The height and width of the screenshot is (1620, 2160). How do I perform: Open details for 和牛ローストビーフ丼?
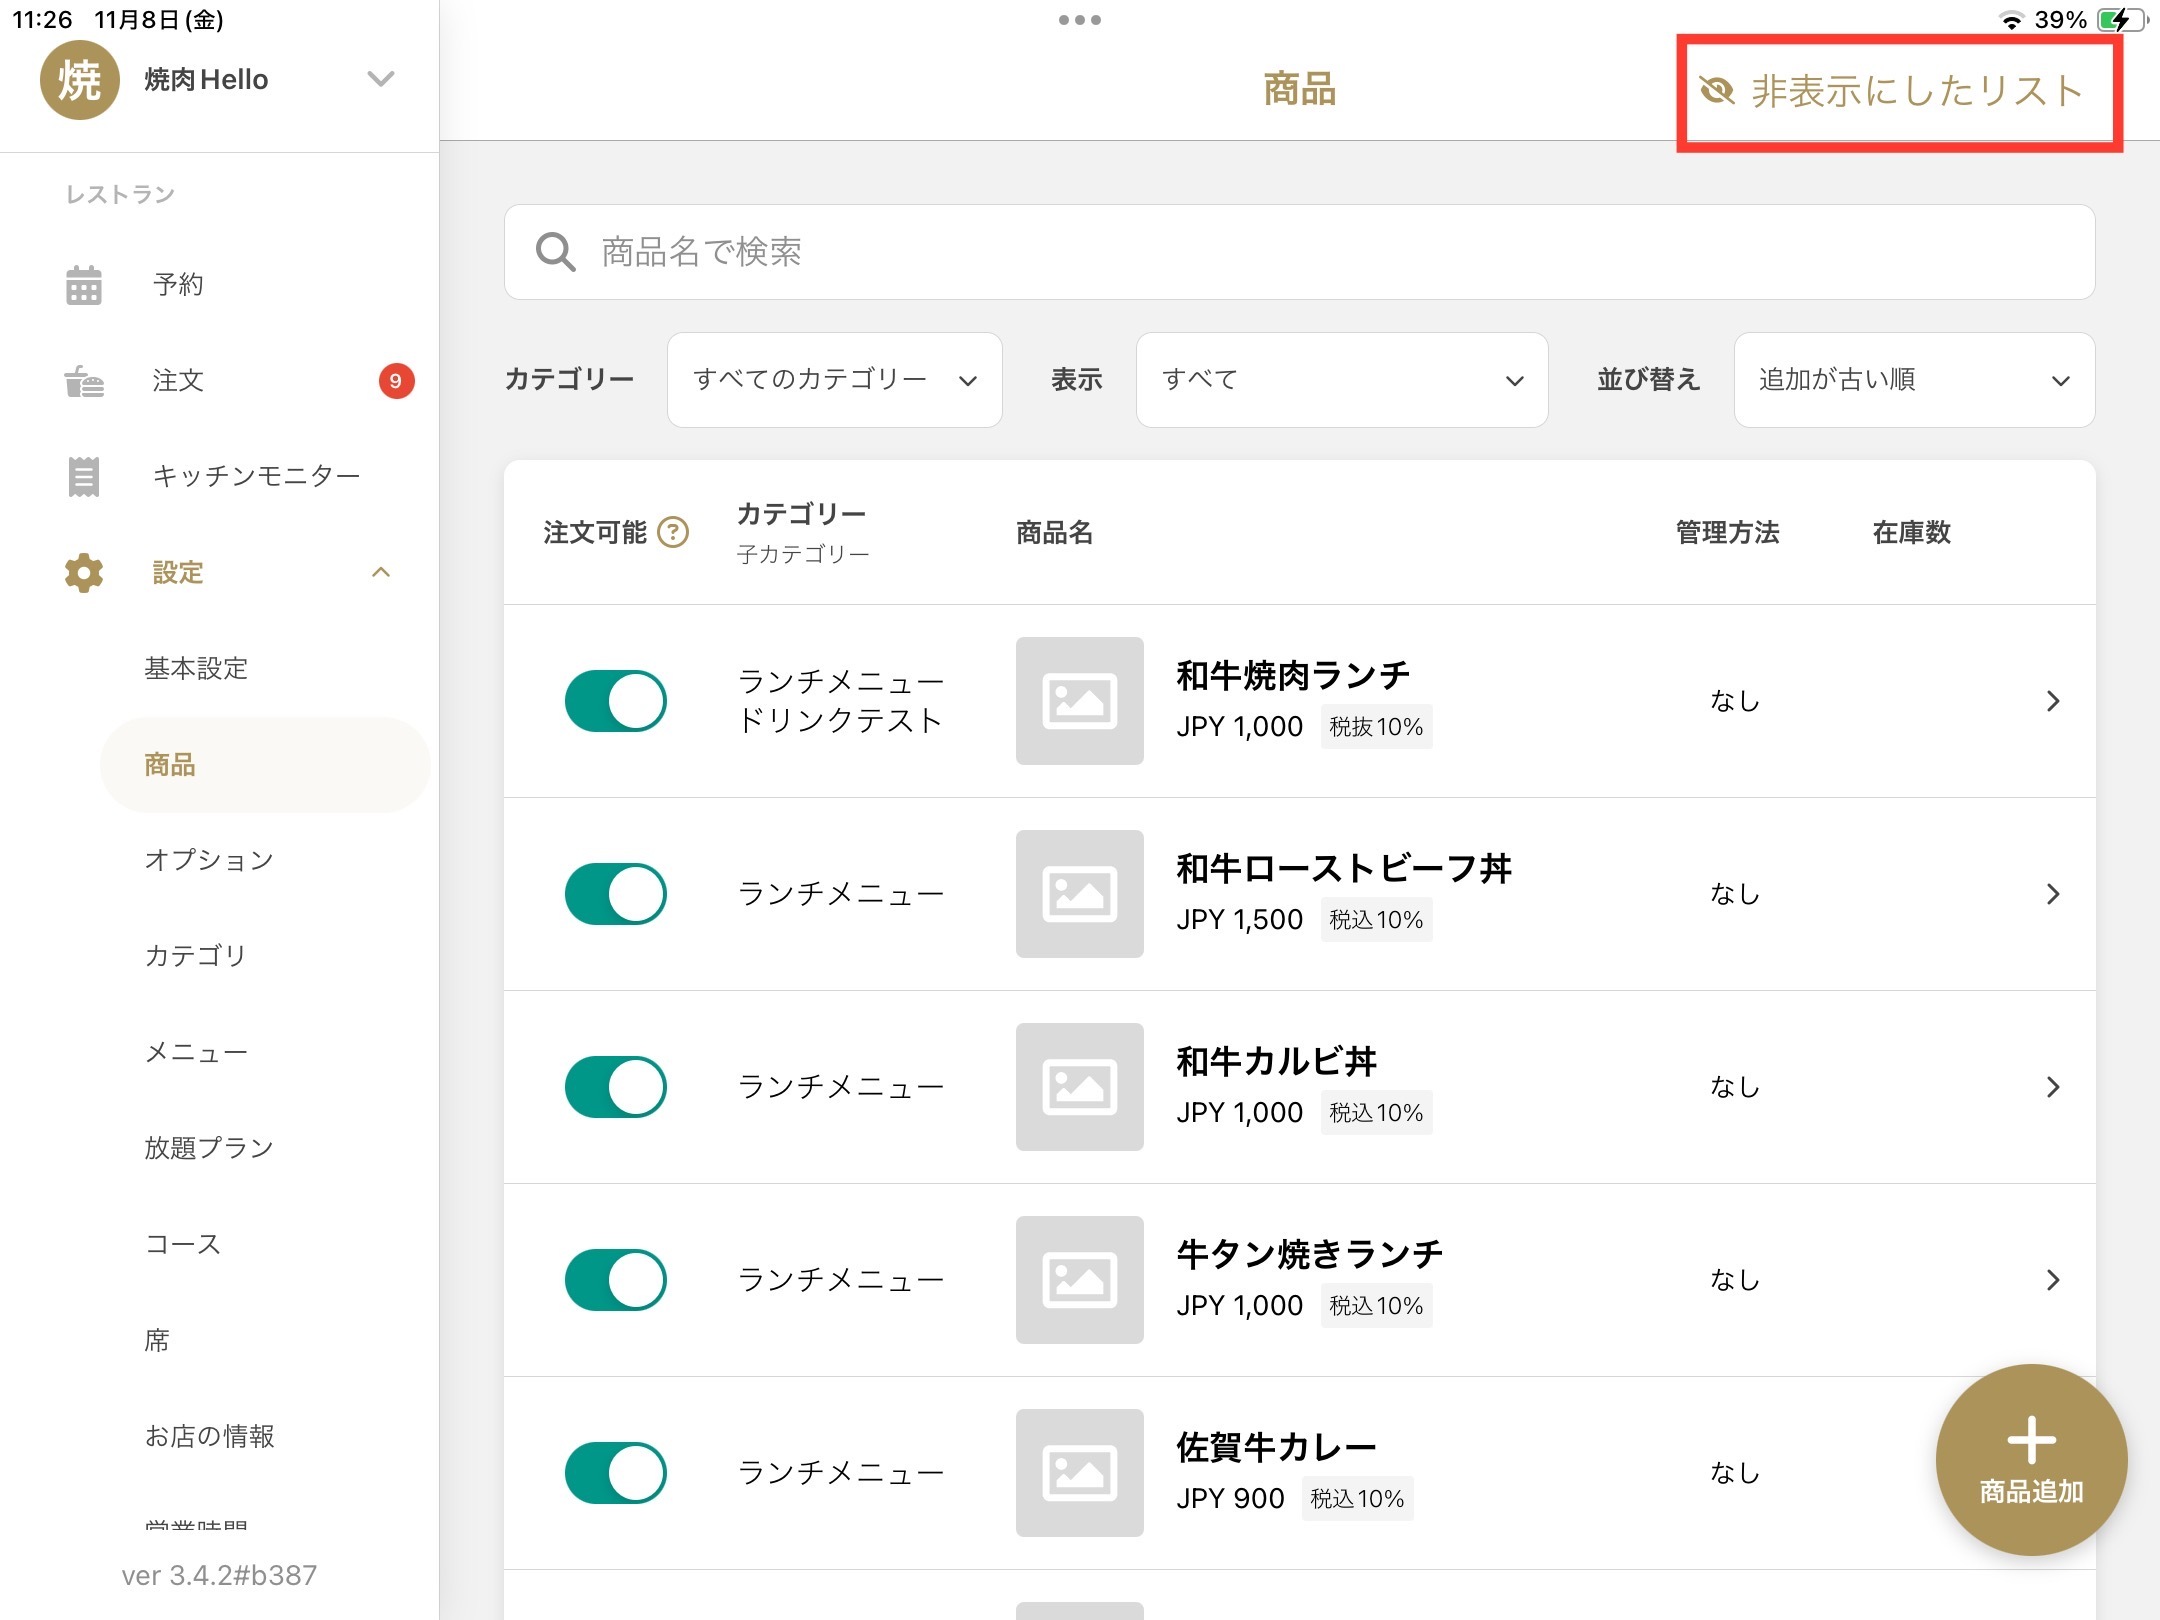pos(2052,894)
